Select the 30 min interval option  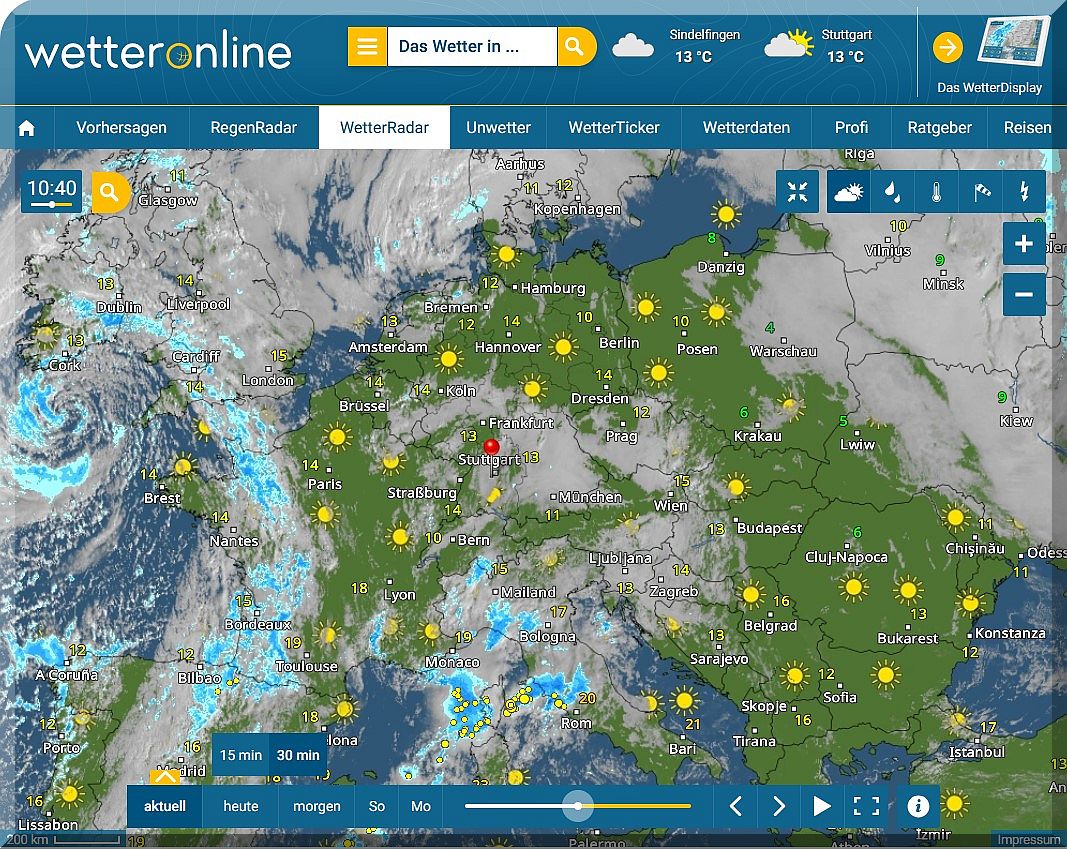click(298, 755)
